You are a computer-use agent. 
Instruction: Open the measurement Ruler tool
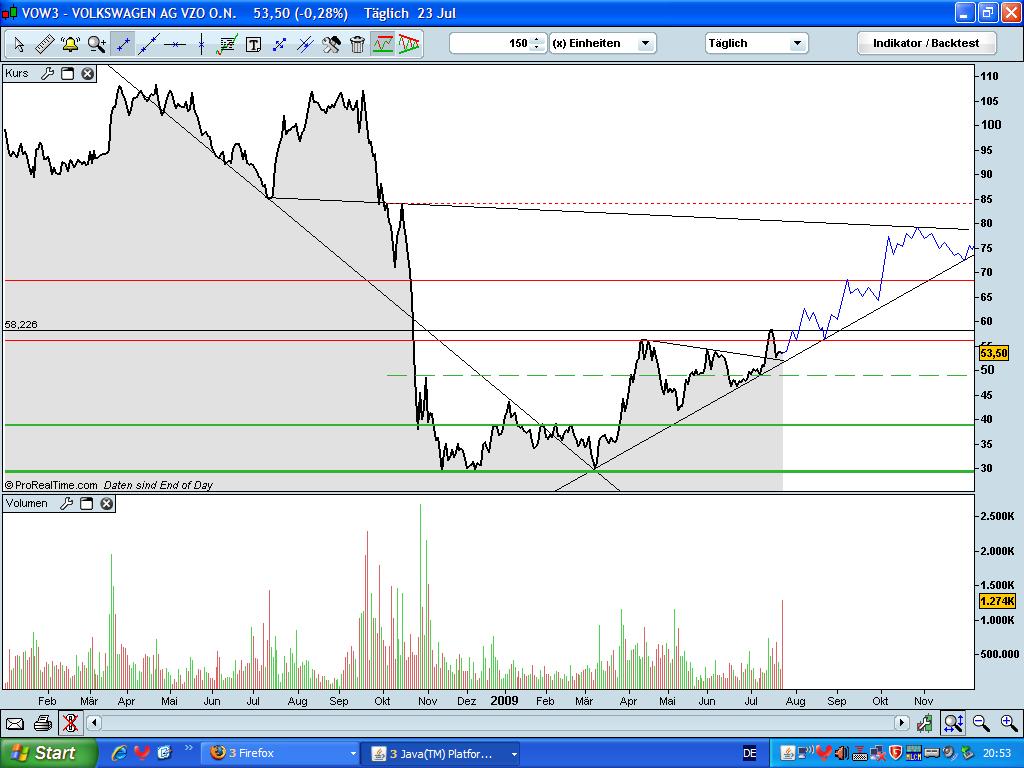(x=45, y=43)
